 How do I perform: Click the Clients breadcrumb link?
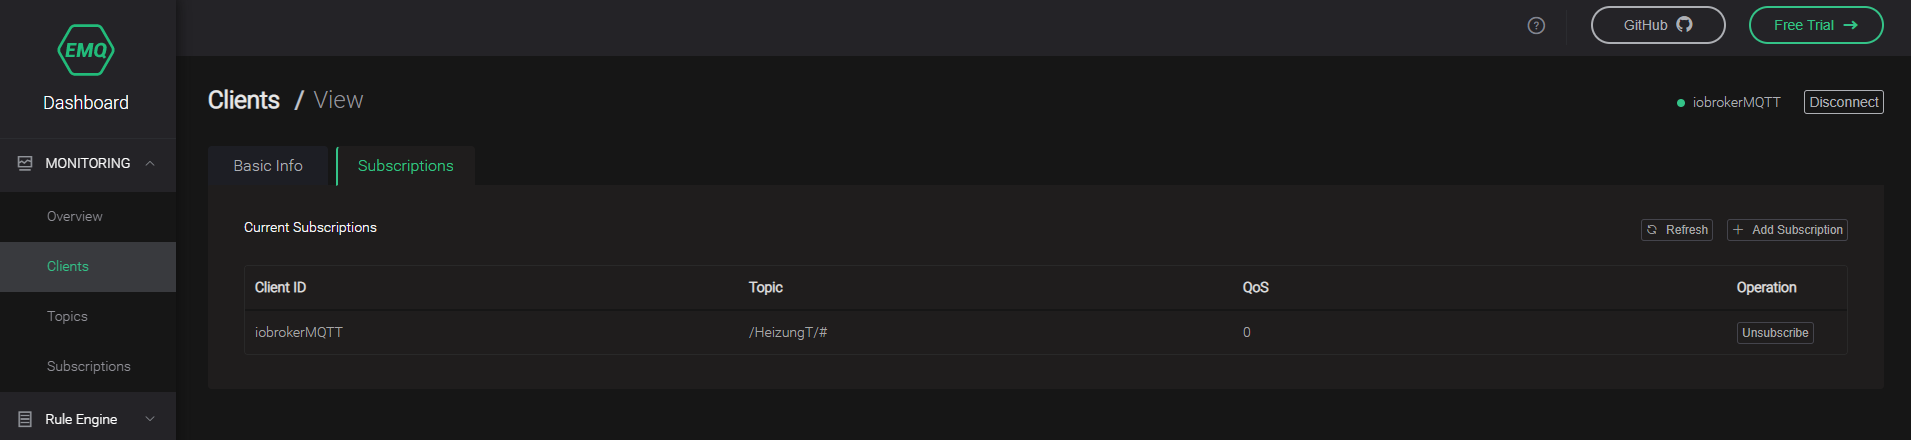click(244, 100)
